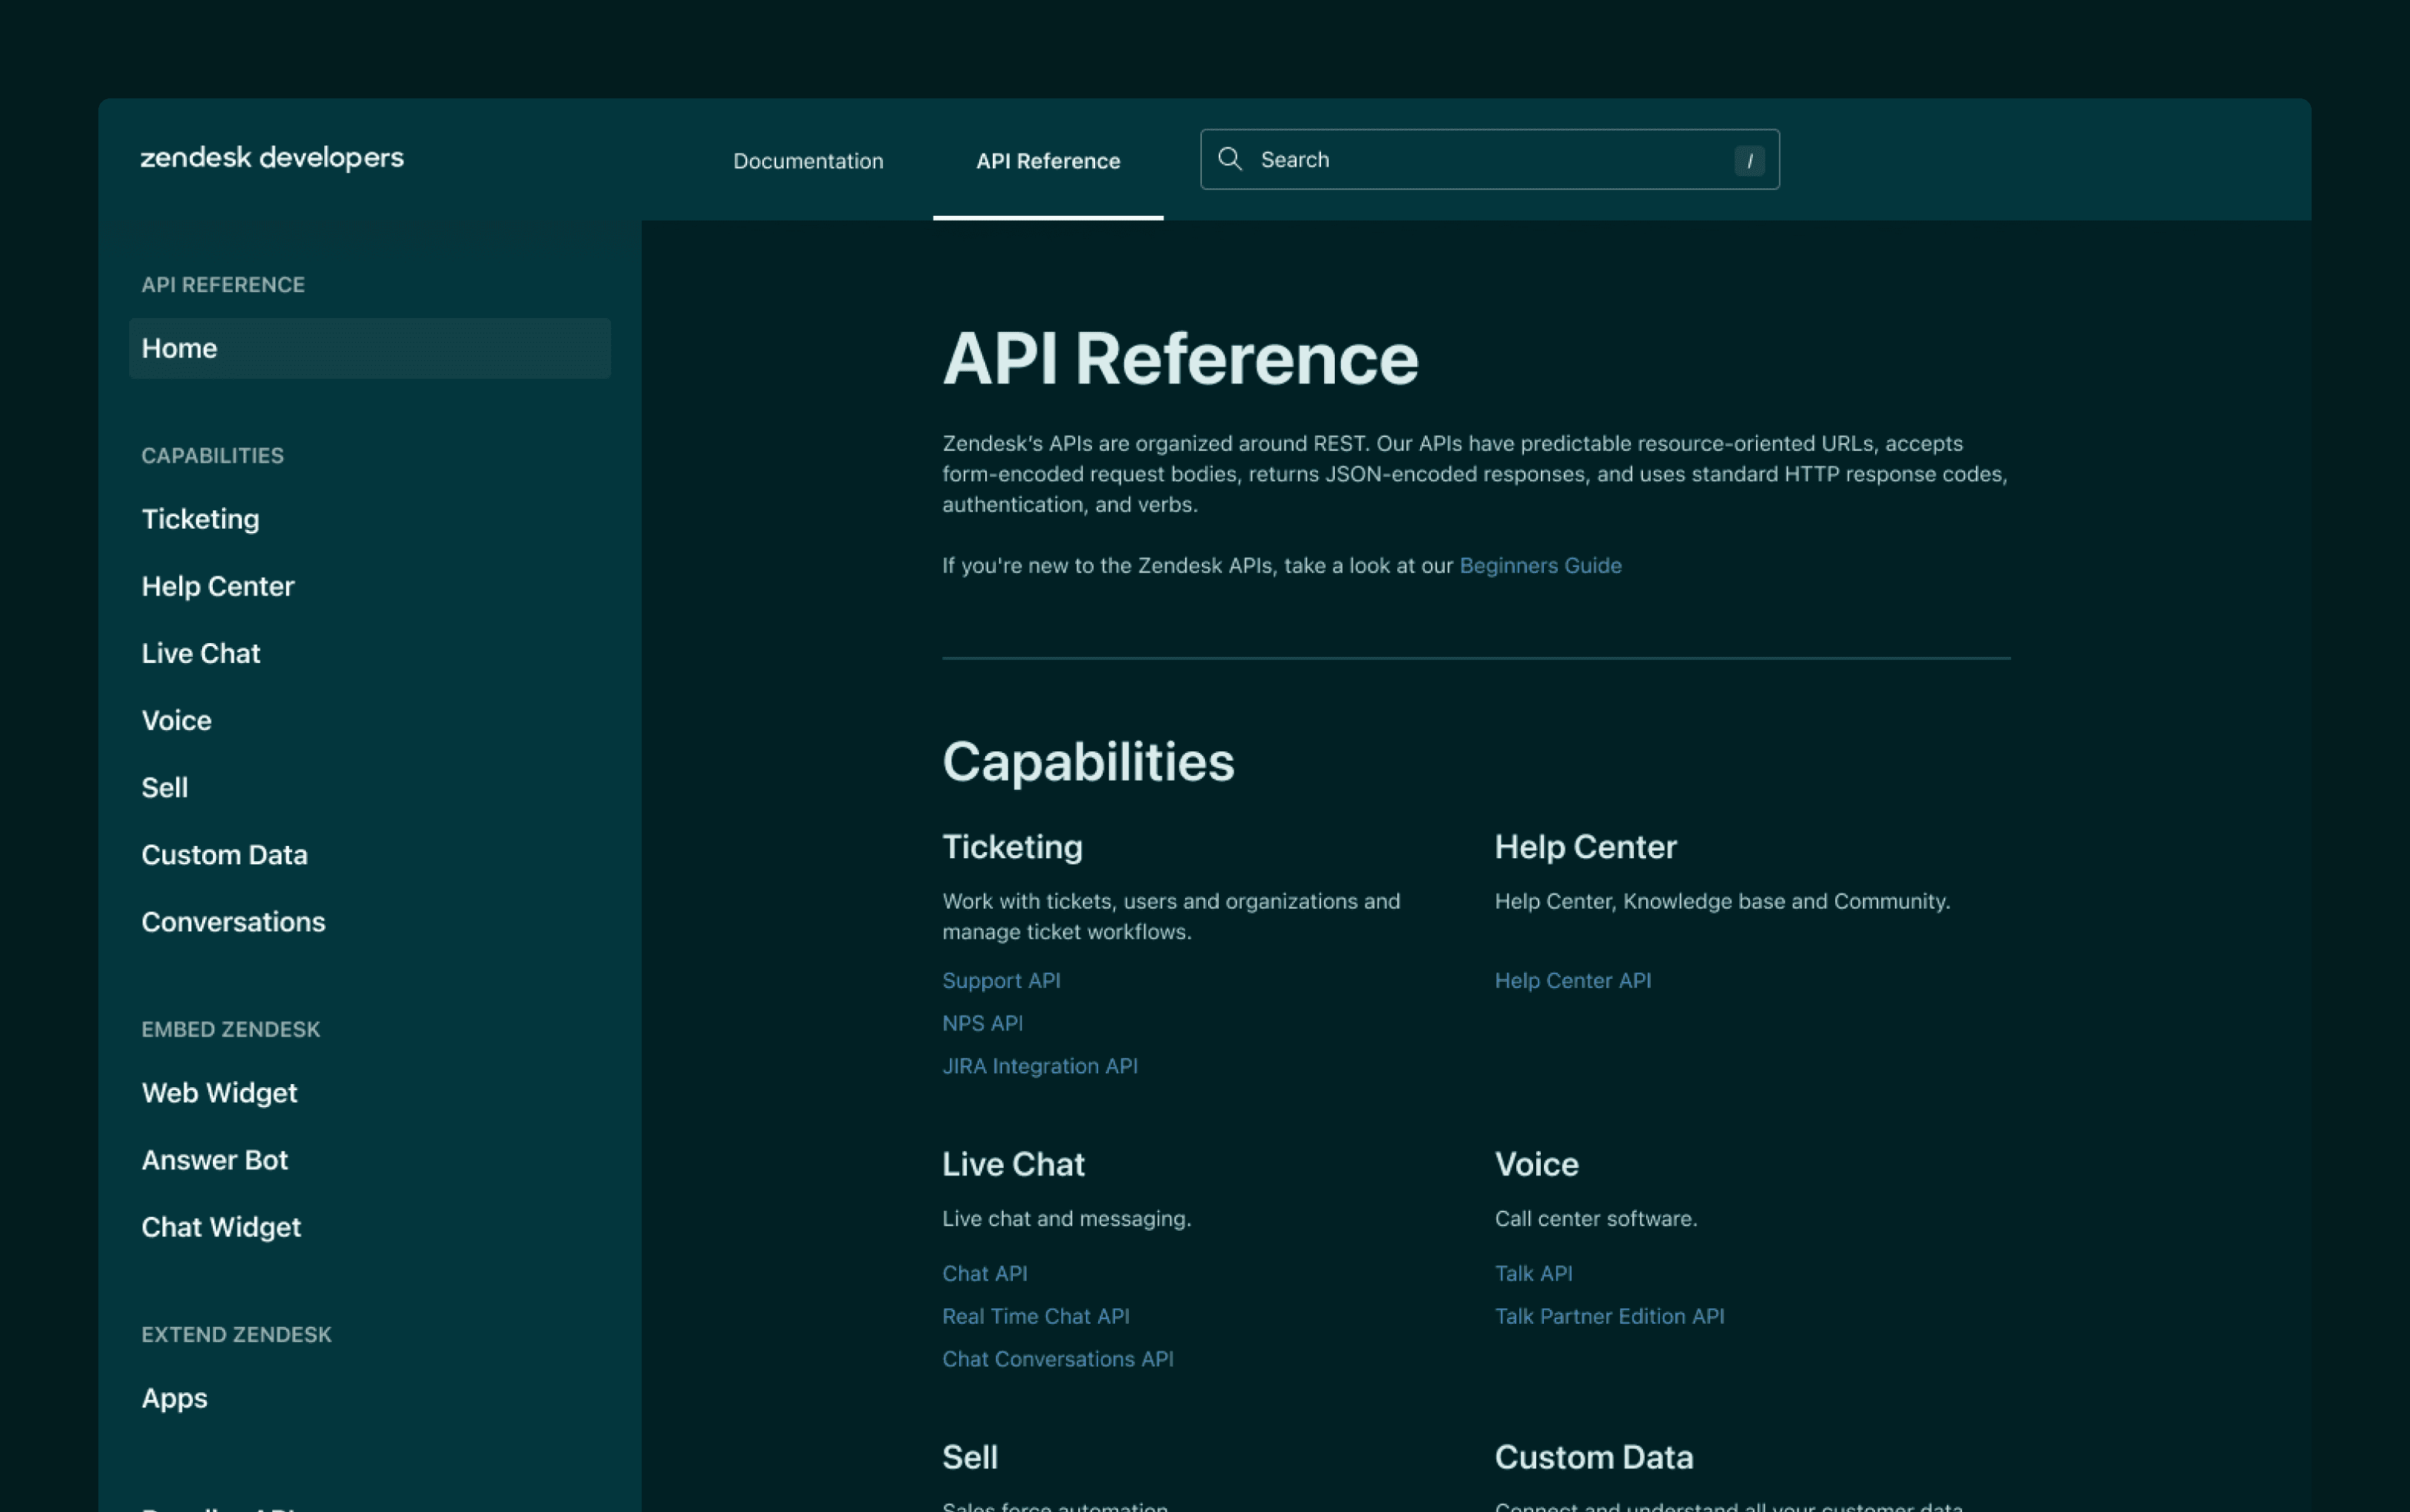This screenshot has width=2410, height=1512.
Task: Click the Custom Data section heading
Action: pos(1593,1457)
